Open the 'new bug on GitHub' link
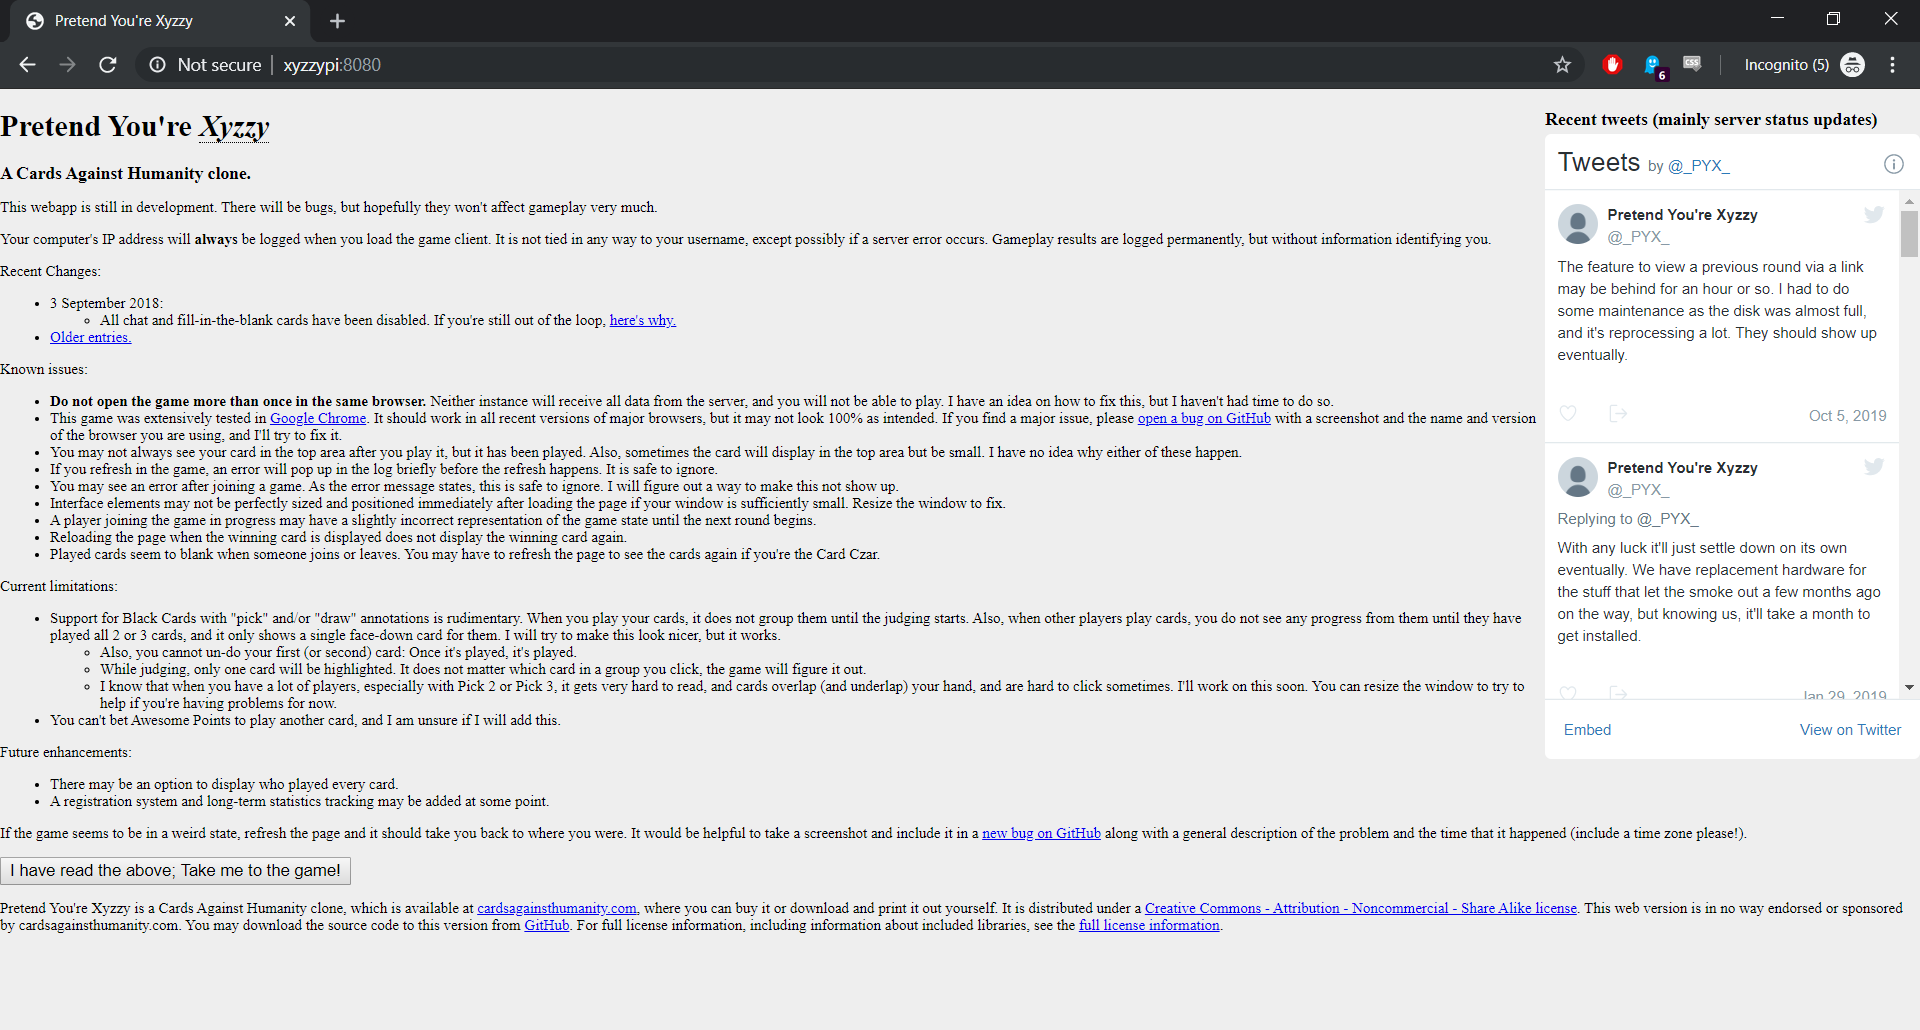 [1041, 833]
